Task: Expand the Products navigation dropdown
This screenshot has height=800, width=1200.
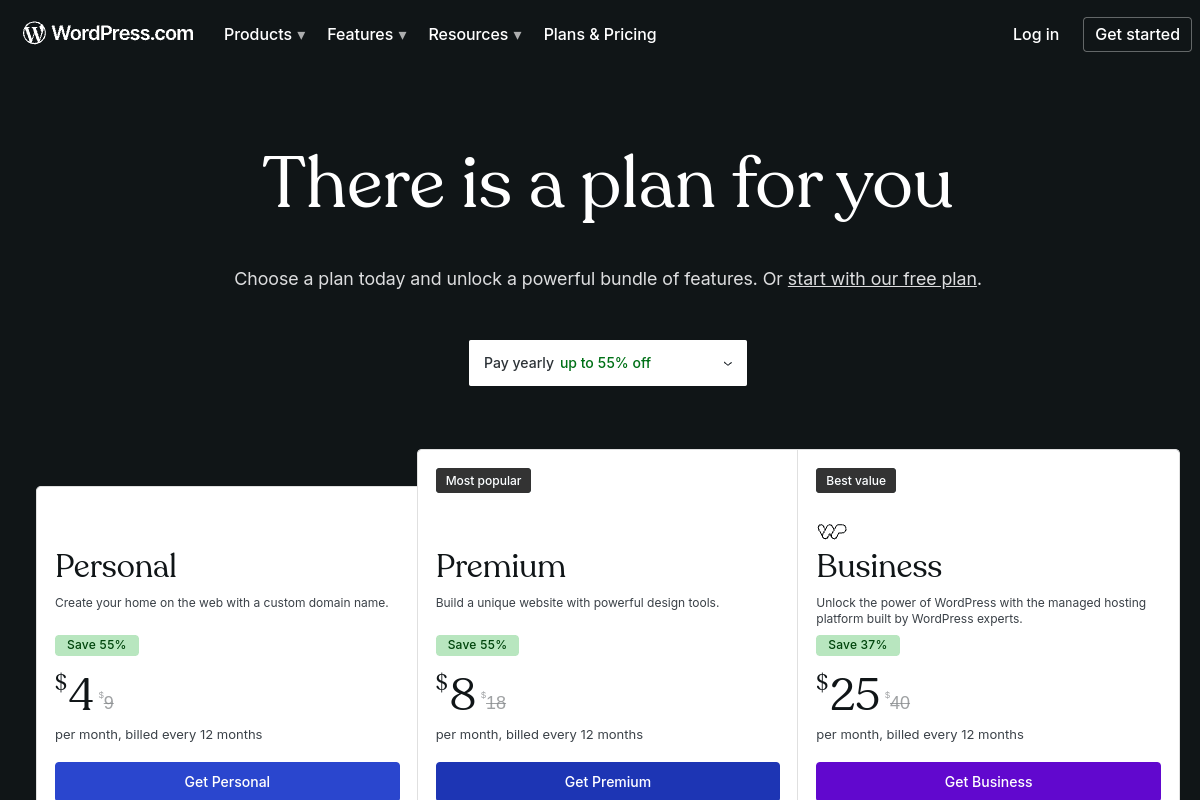Action: (x=264, y=34)
